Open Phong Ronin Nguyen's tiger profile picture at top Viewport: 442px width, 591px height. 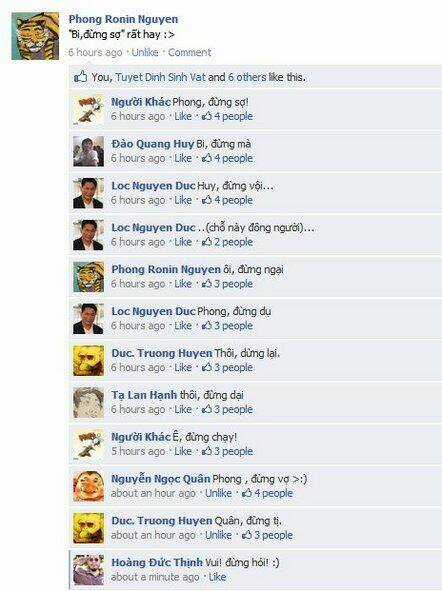point(35,36)
